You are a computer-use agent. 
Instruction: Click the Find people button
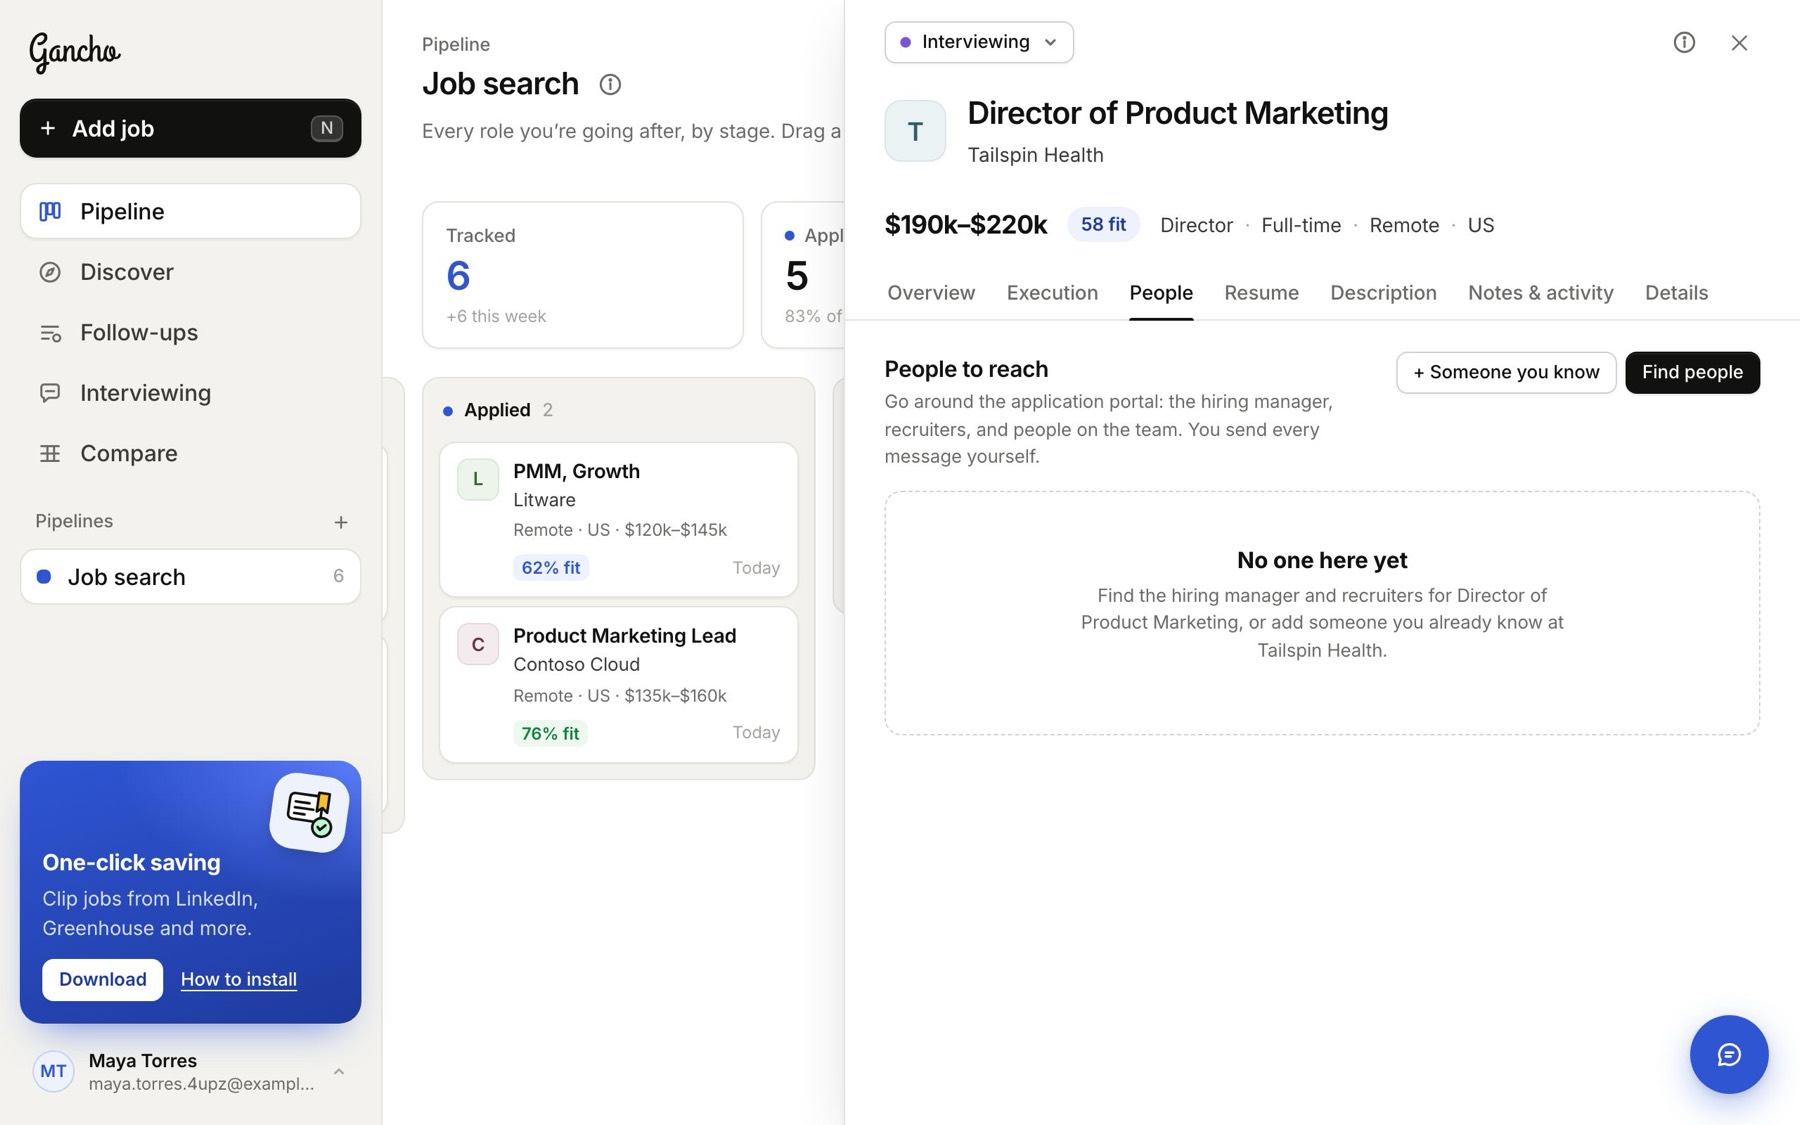click(1692, 372)
